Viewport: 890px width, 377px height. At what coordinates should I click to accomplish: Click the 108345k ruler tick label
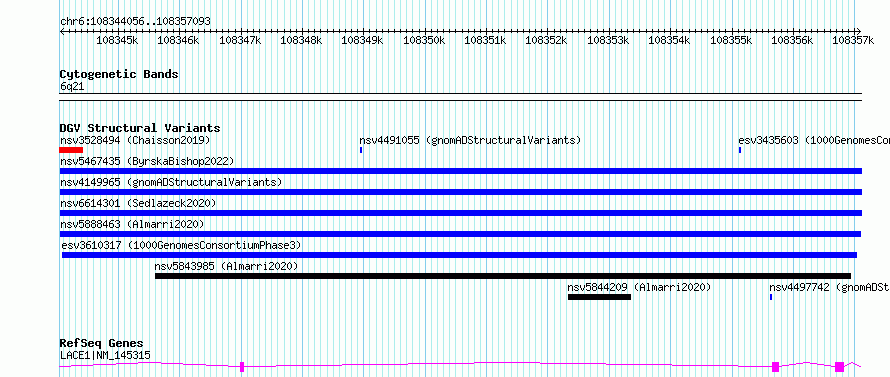tap(117, 40)
